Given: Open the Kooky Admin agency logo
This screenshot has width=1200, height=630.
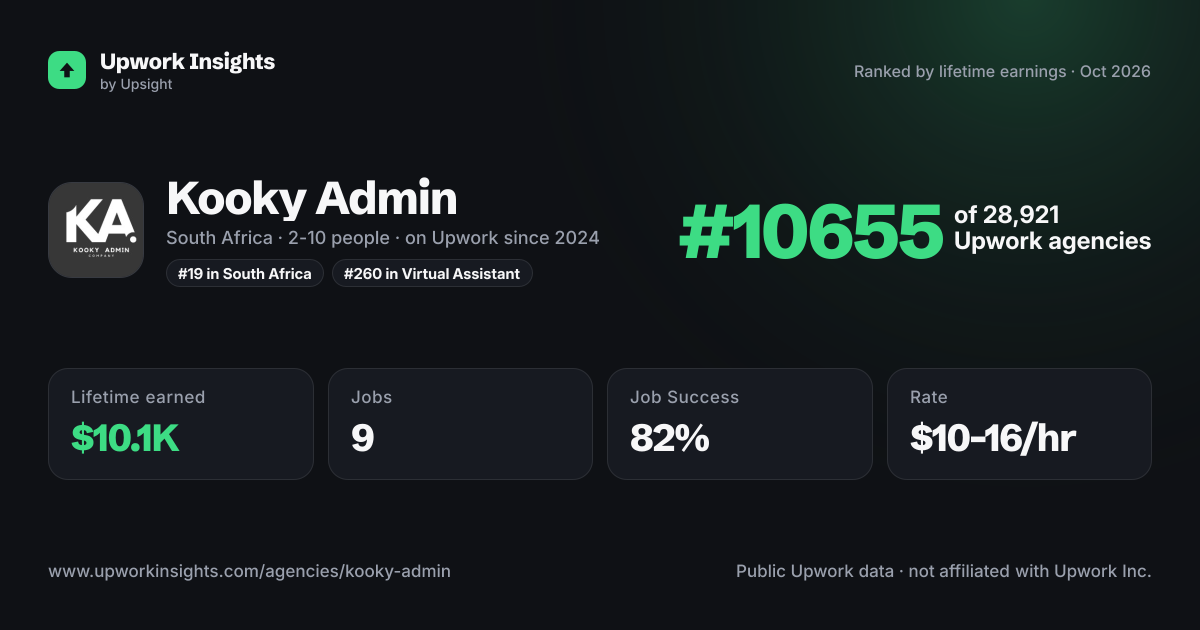Looking at the screenshot, I should coord(96,230).
